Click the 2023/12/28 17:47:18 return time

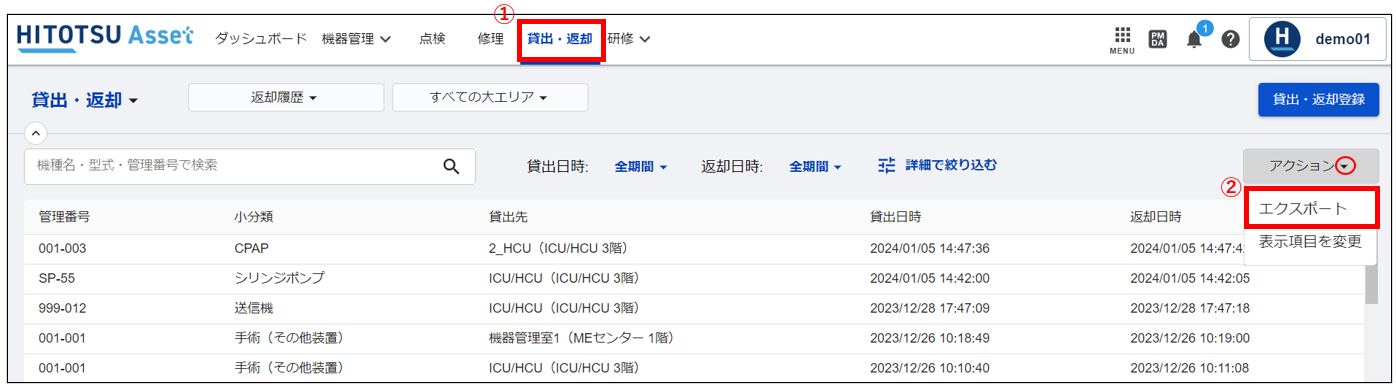tap(1190, 309)
